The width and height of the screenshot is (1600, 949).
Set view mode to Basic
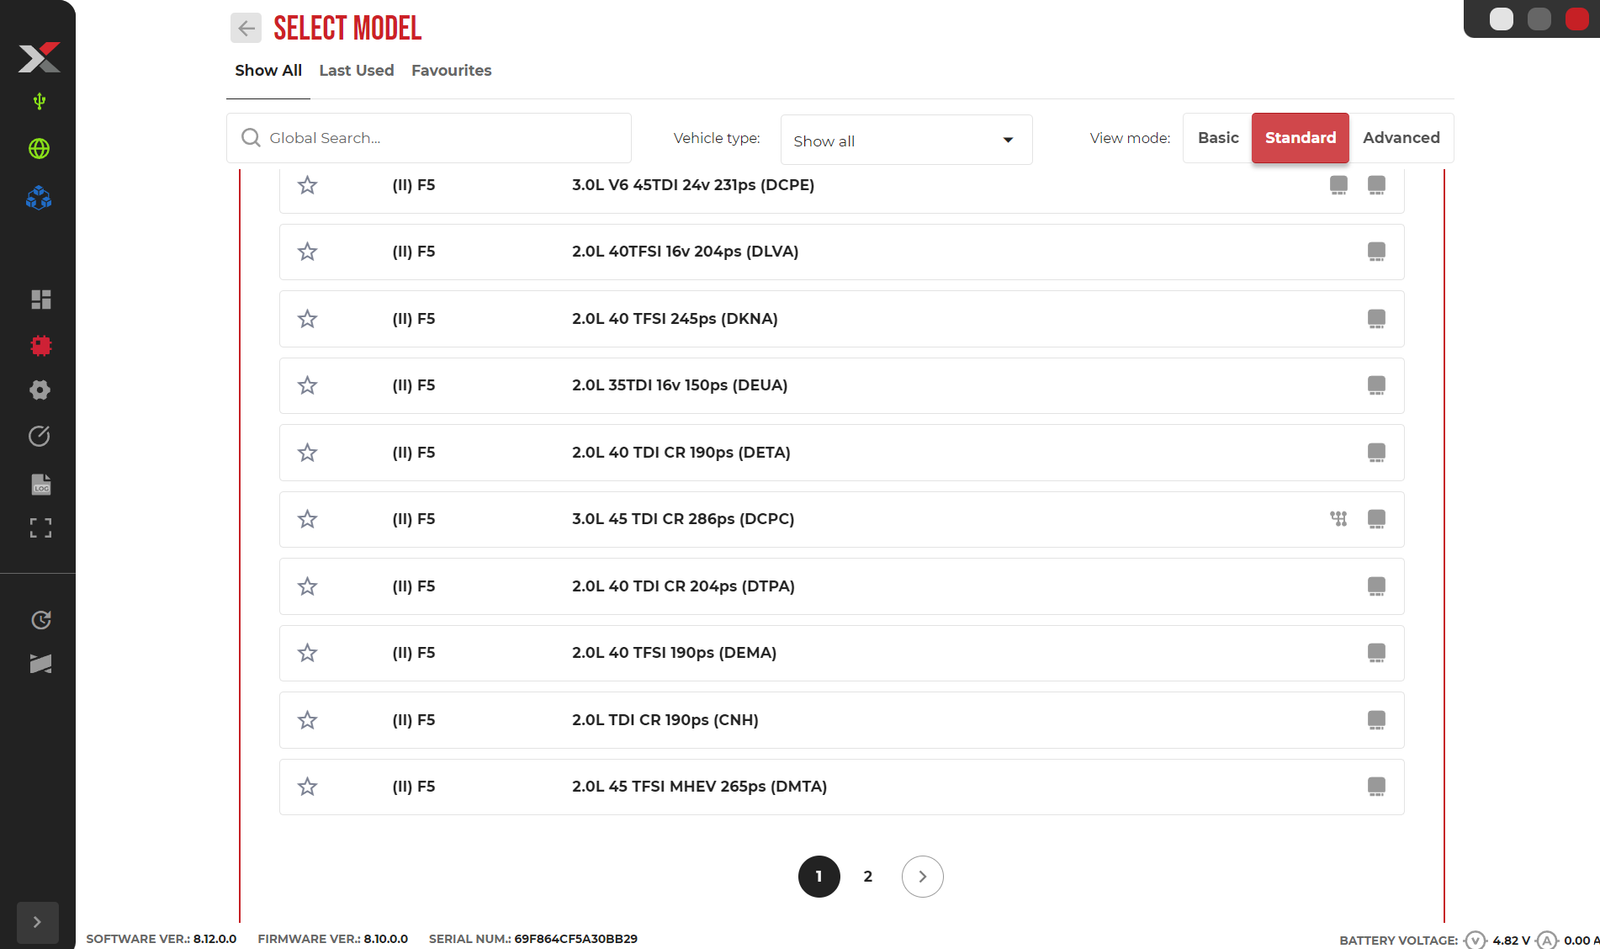pos(1218,138)
